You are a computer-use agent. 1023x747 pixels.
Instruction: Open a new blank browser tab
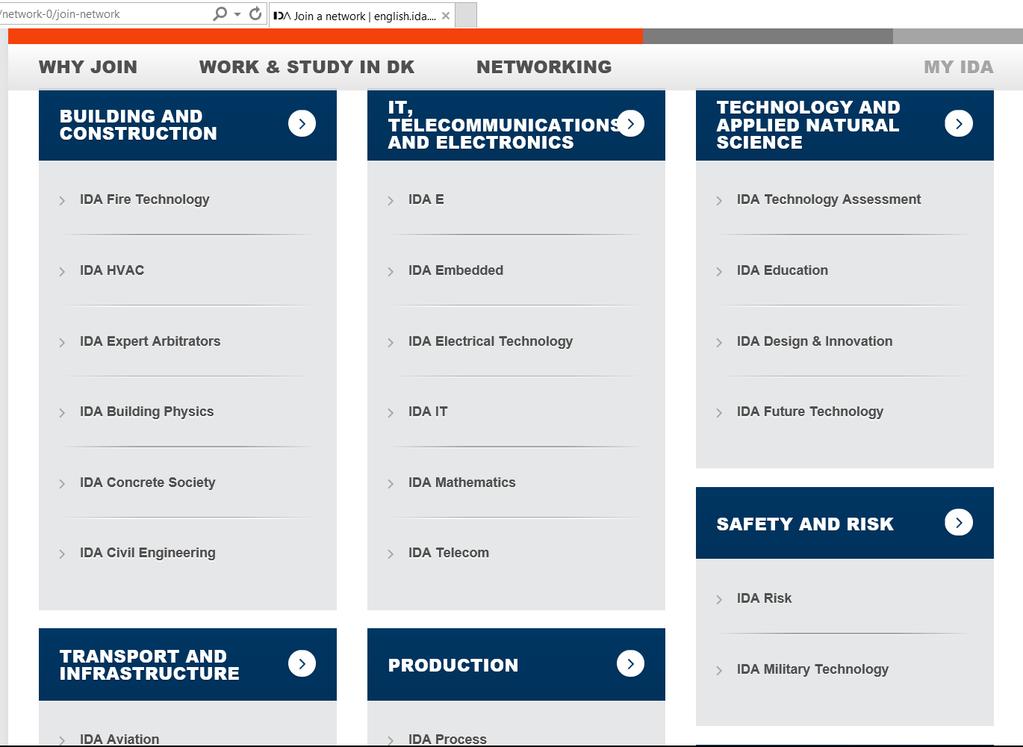tap(466, 16)
